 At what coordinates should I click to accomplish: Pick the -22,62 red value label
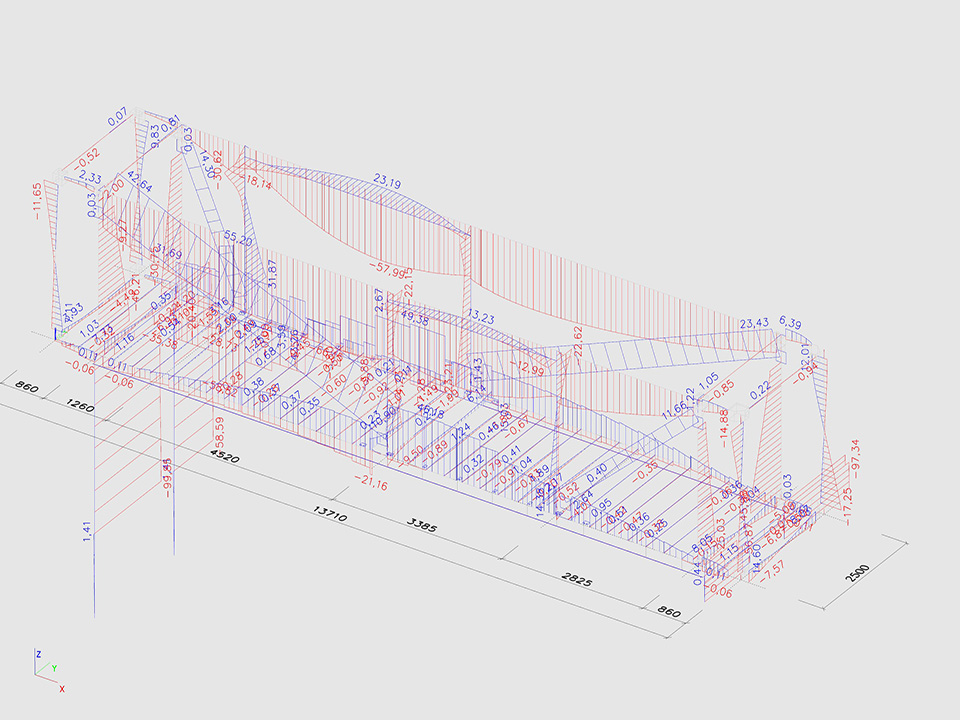click(x=577, y=347)
